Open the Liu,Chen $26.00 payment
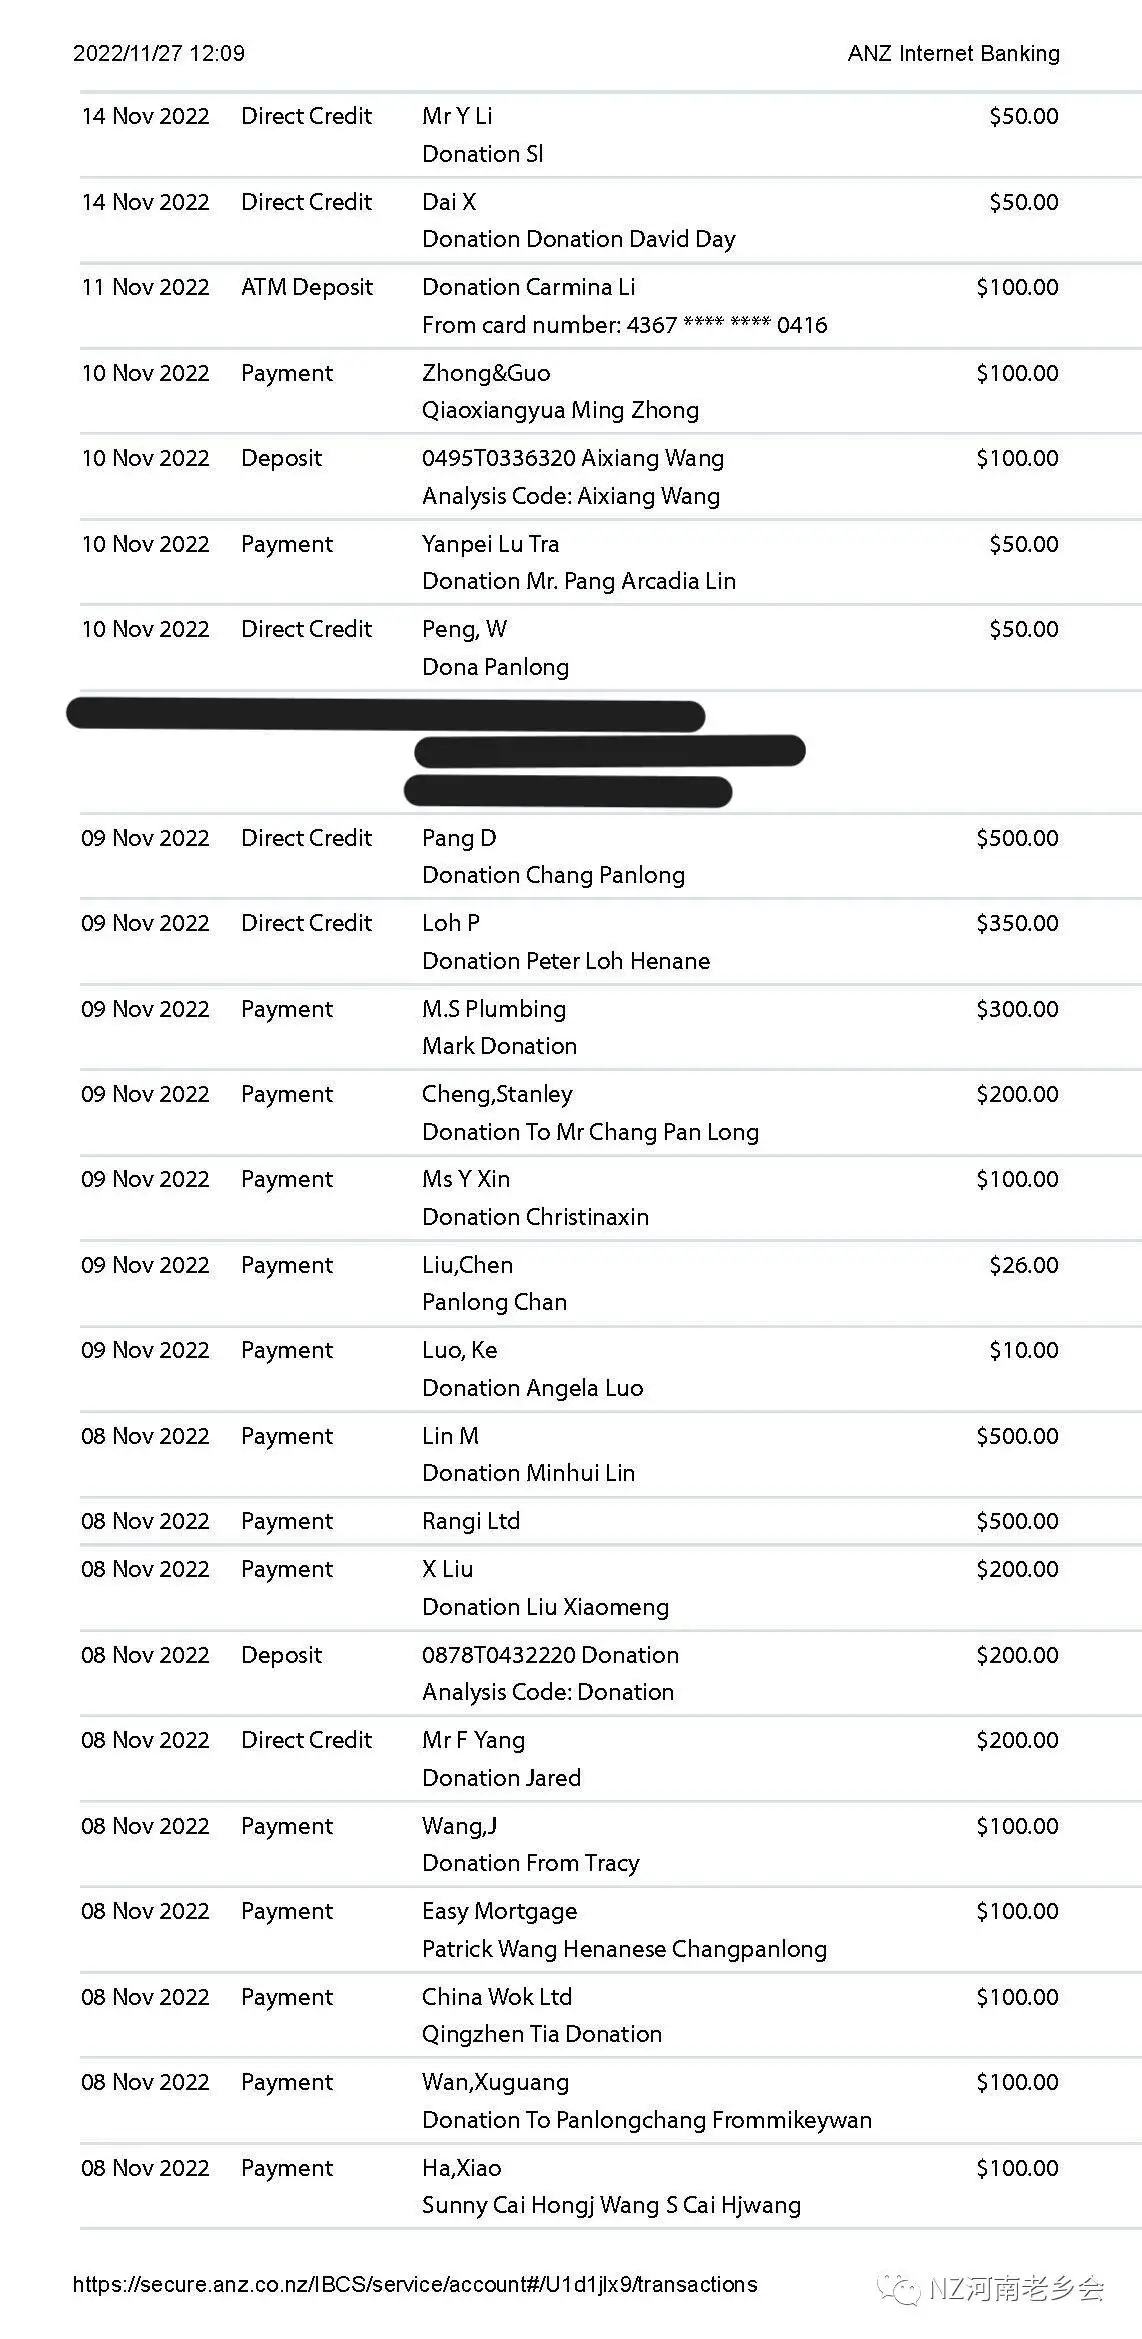1142x2339 pixels. [610, 1284]
